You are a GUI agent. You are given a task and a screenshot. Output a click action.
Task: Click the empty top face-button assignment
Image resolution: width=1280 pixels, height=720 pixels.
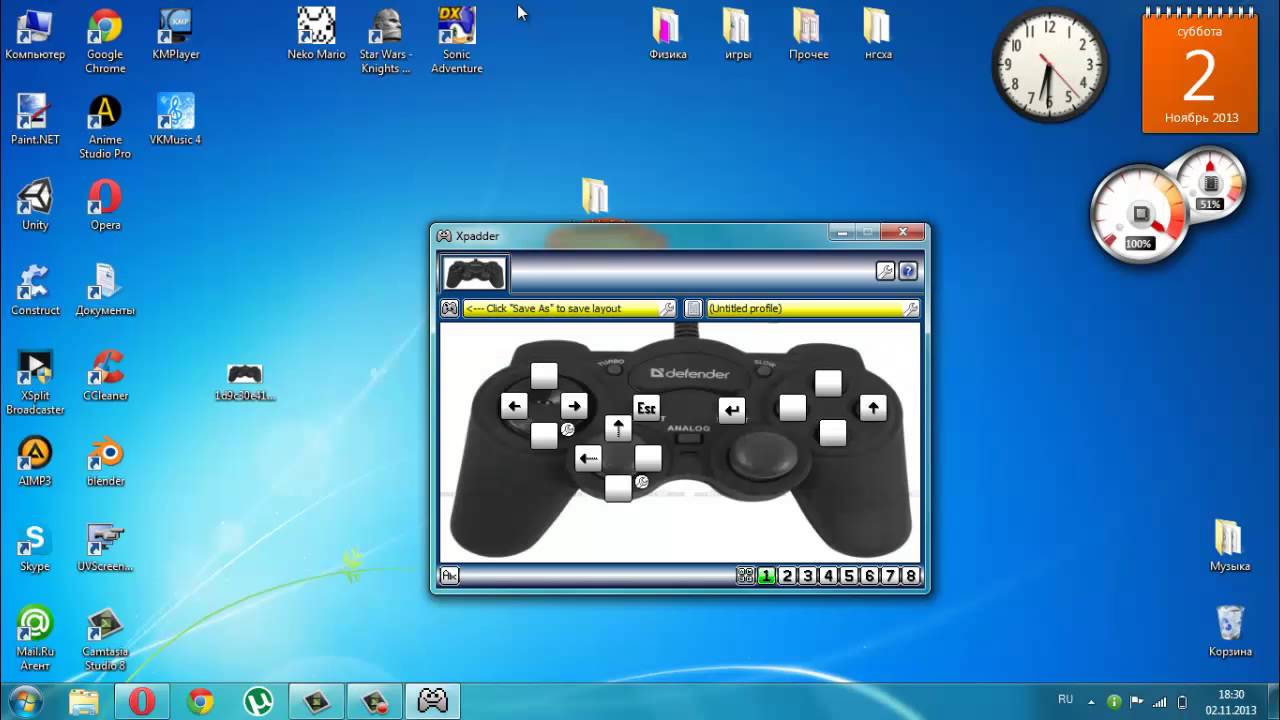(x=828, y=383)
